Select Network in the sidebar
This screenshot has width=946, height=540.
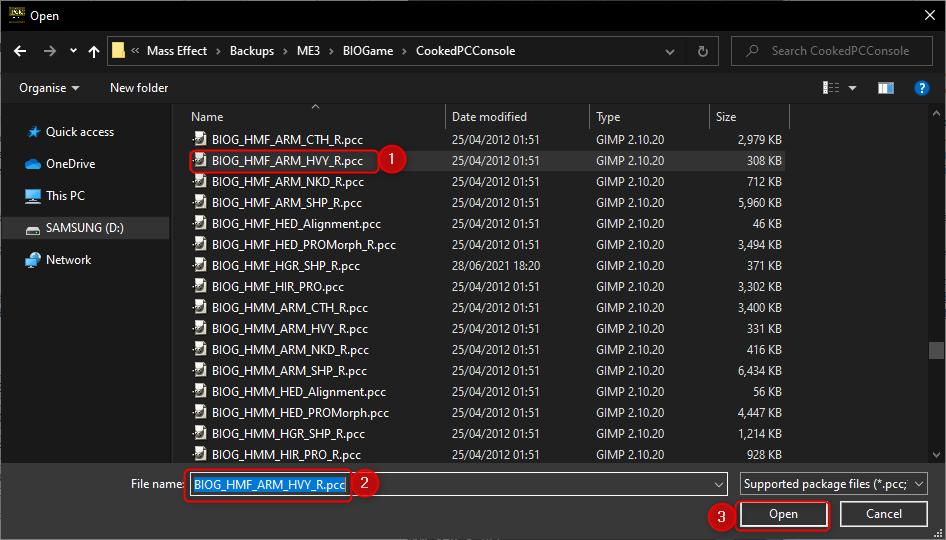pos(68,260)
